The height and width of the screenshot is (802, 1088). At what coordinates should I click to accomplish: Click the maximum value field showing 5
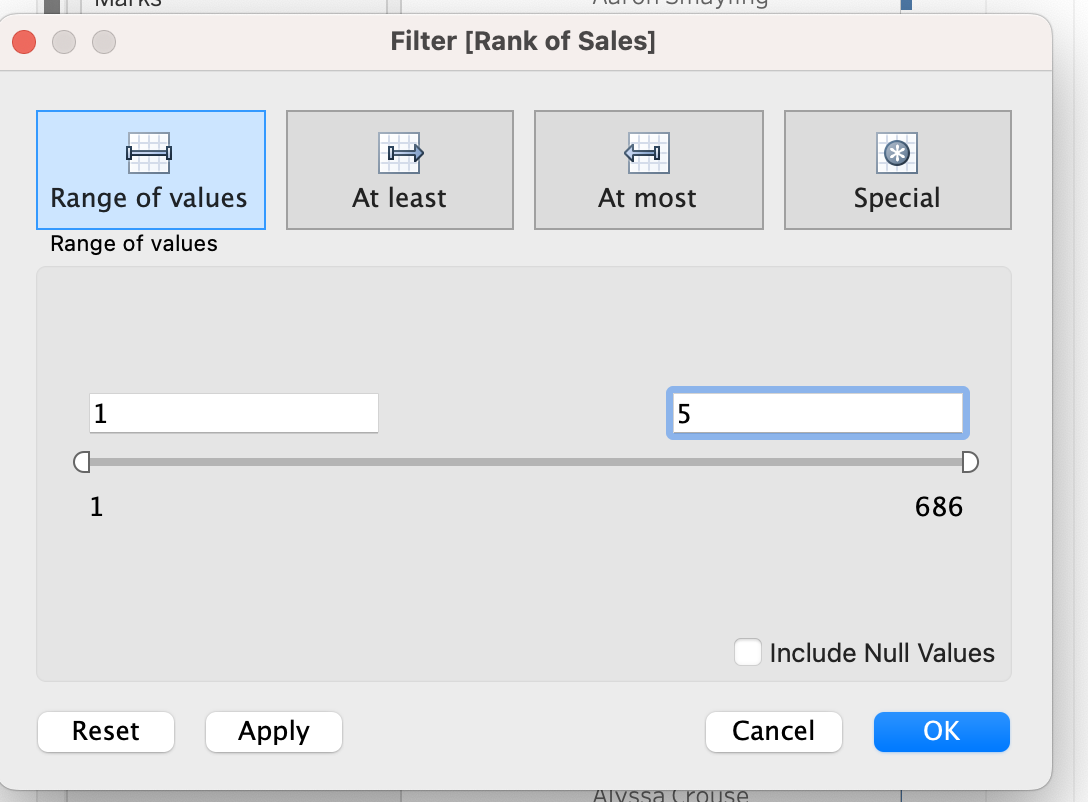coord(817,413)
